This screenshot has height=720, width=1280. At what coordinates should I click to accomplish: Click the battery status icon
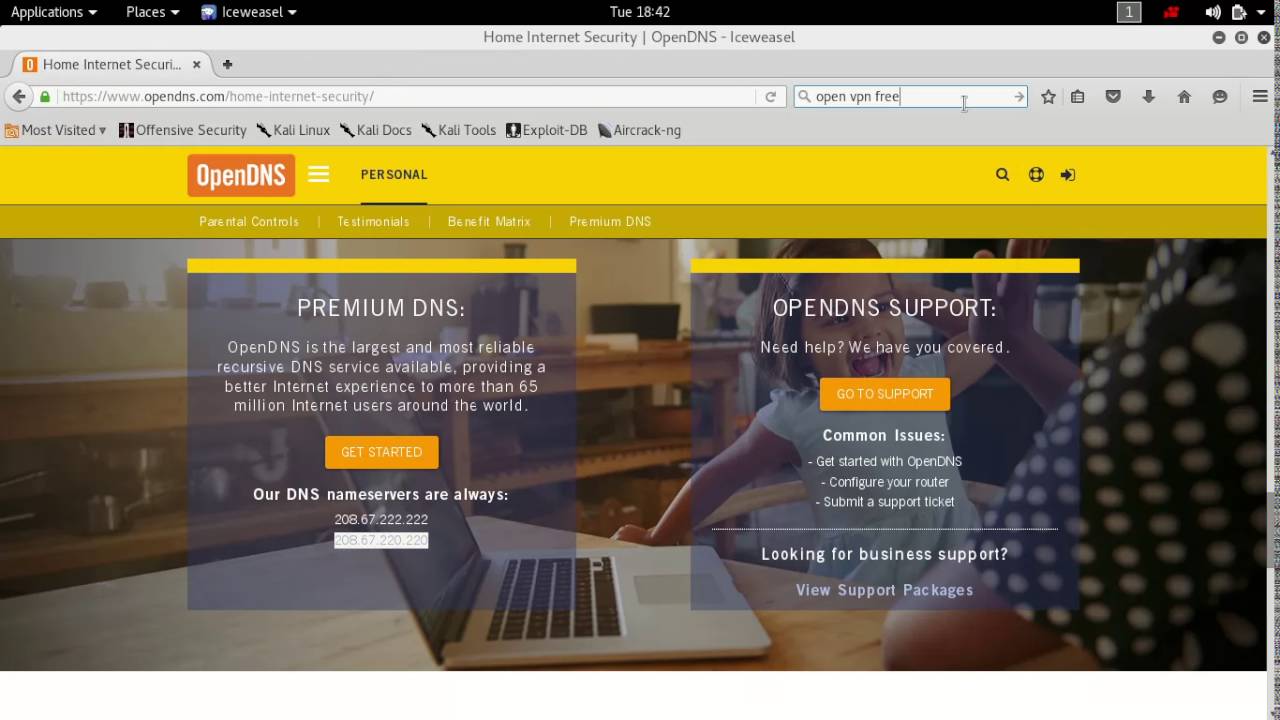click(x=1238, y=12)
